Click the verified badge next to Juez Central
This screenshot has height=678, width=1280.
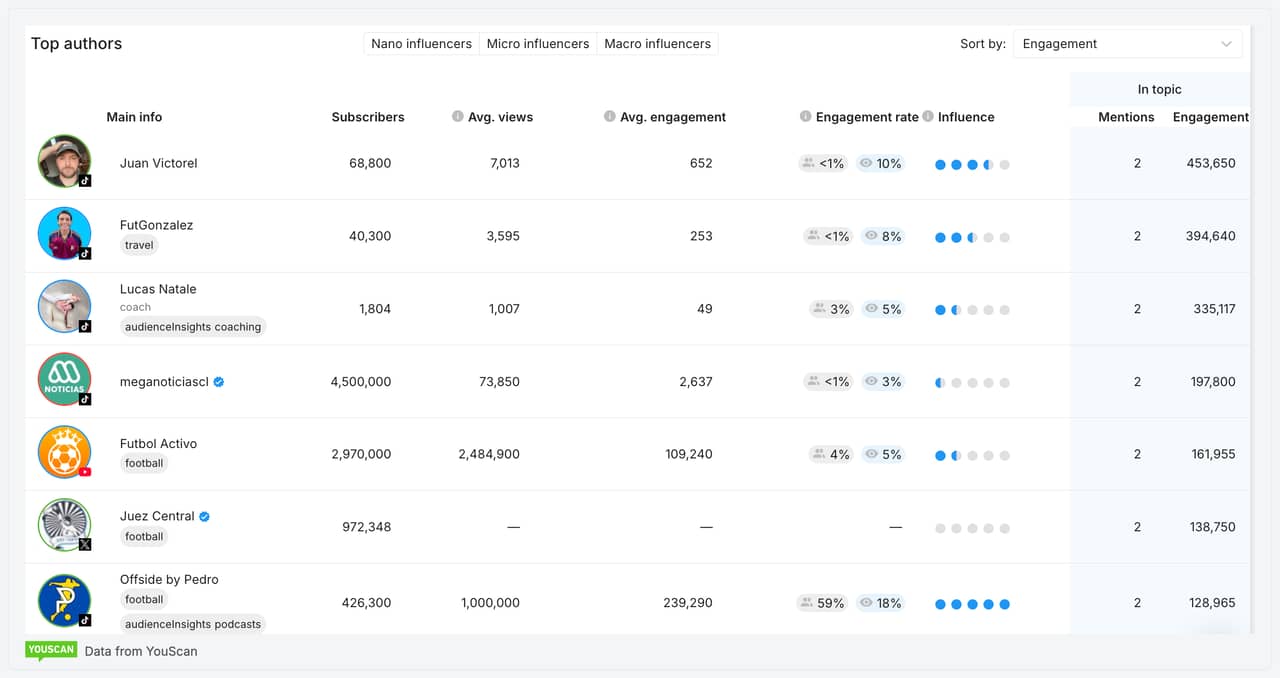point(204,517)
